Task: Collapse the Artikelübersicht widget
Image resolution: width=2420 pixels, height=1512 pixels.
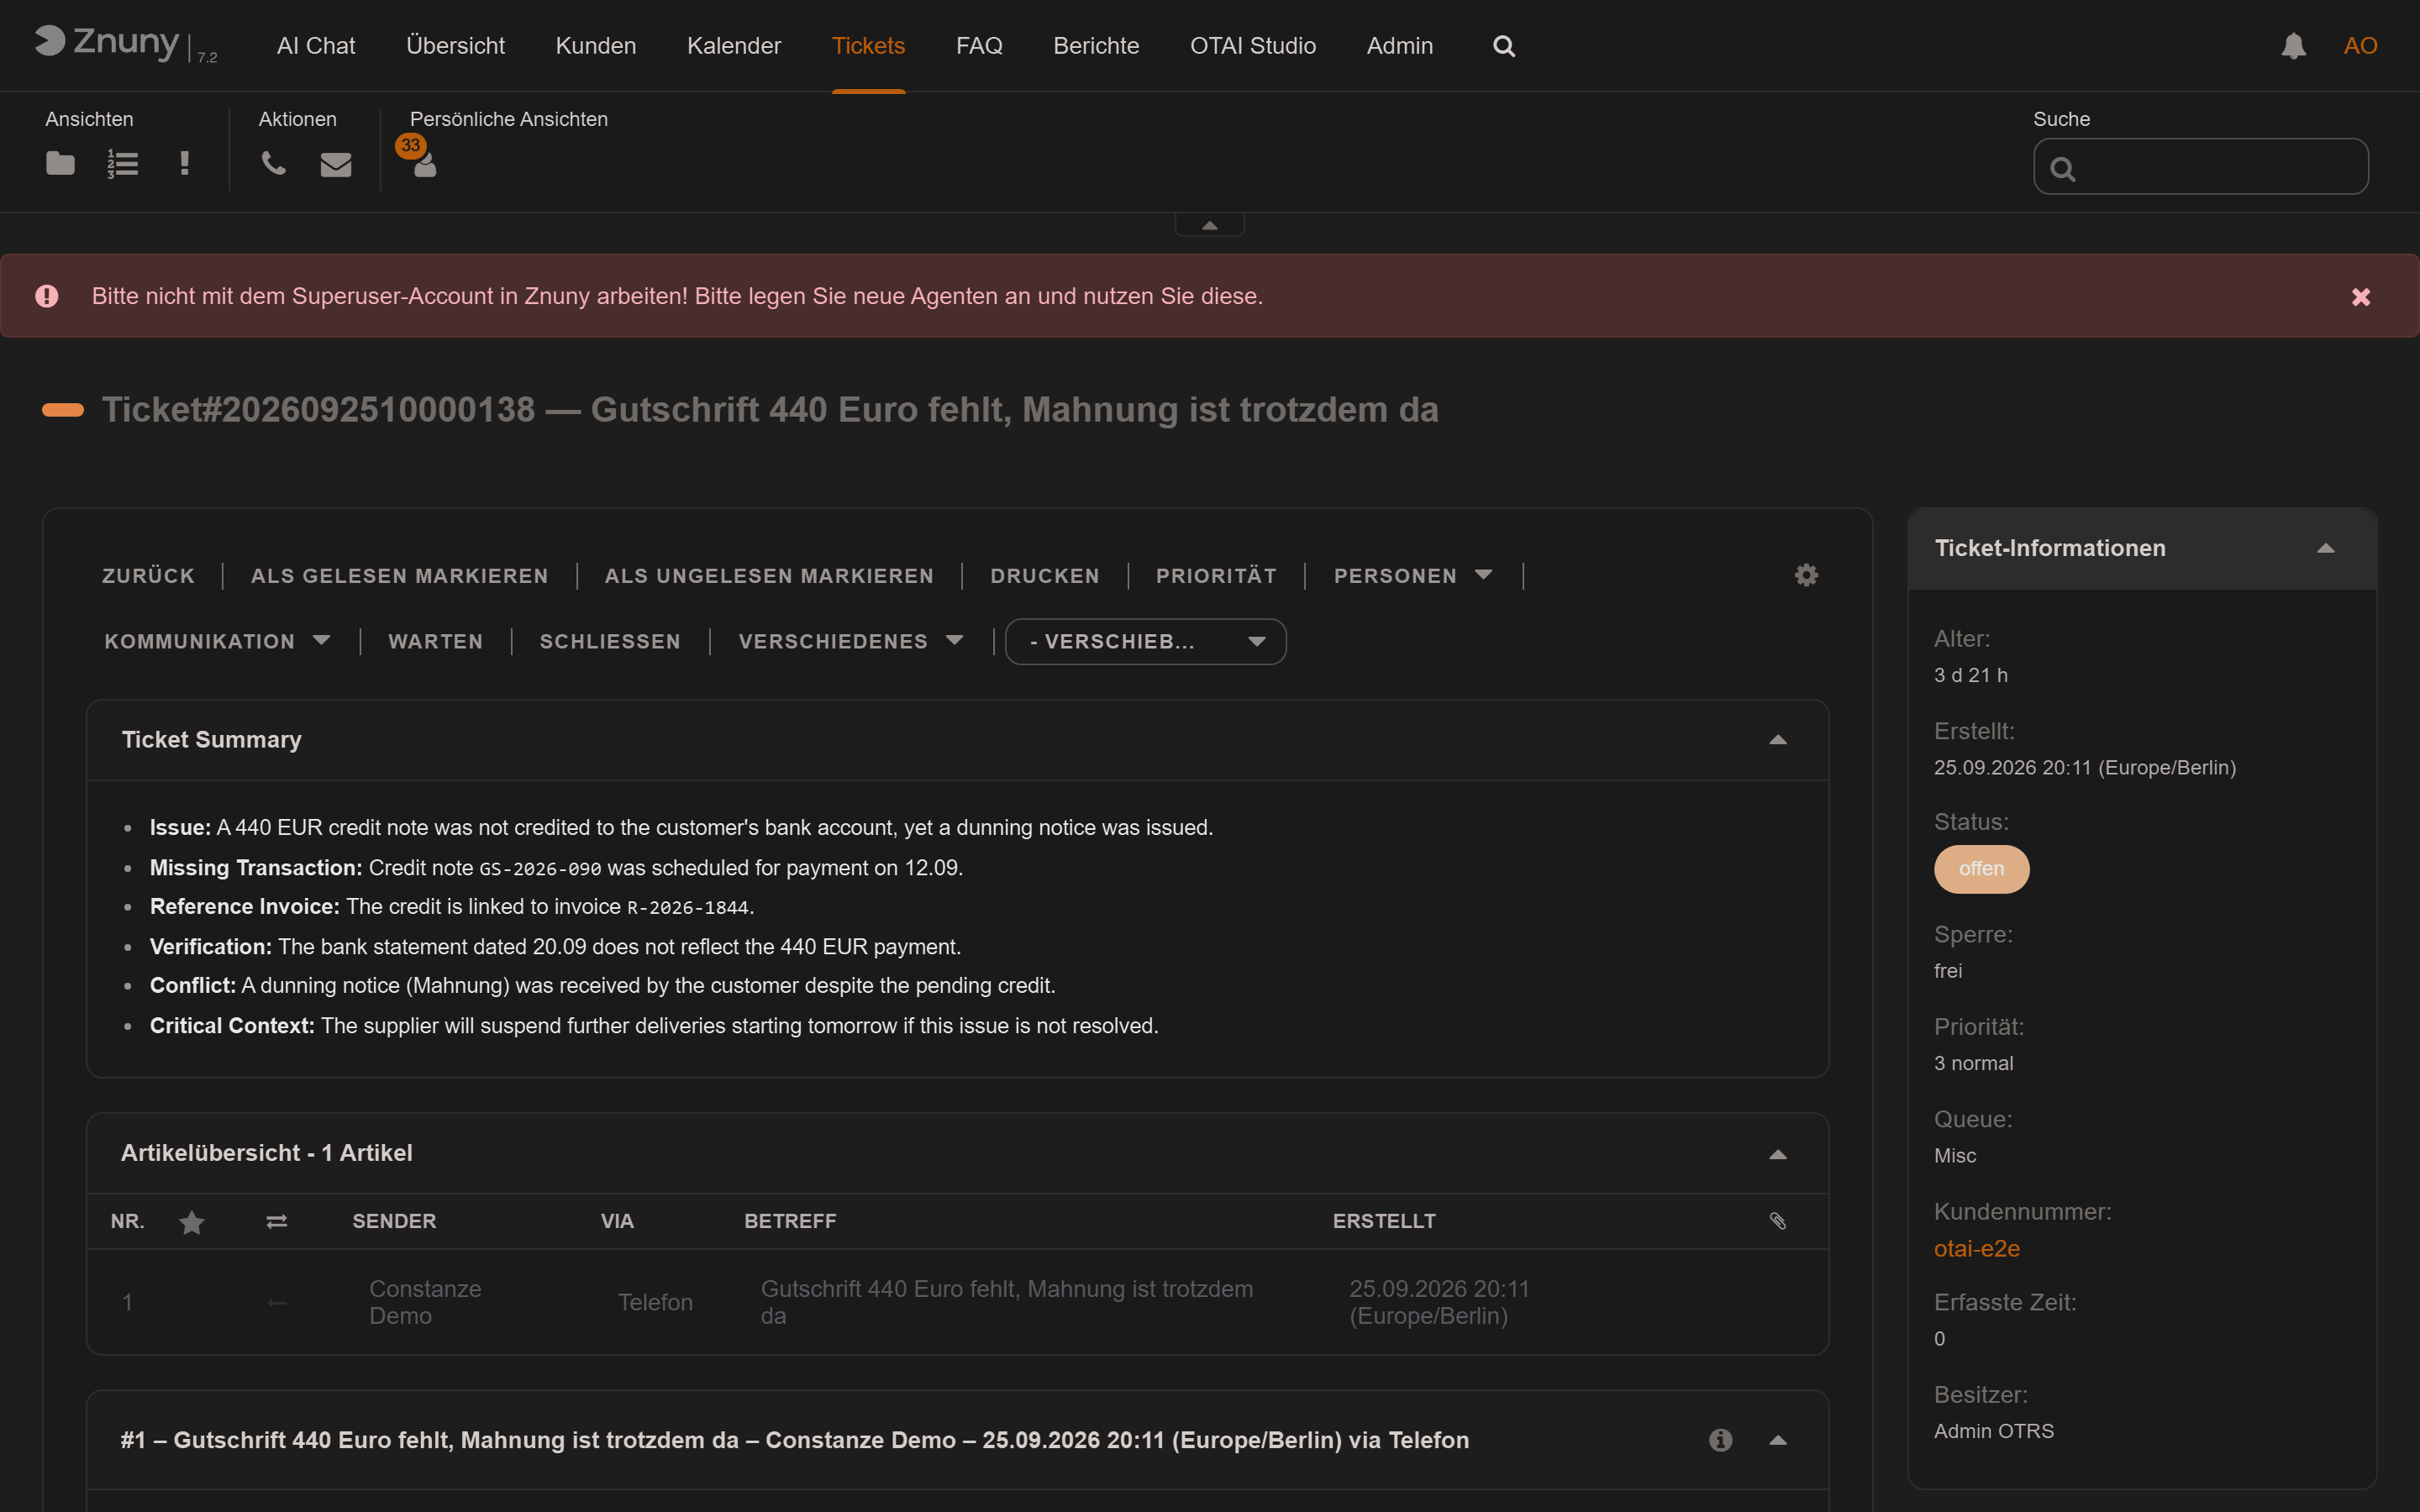Action: [x=1778, y=1154]
